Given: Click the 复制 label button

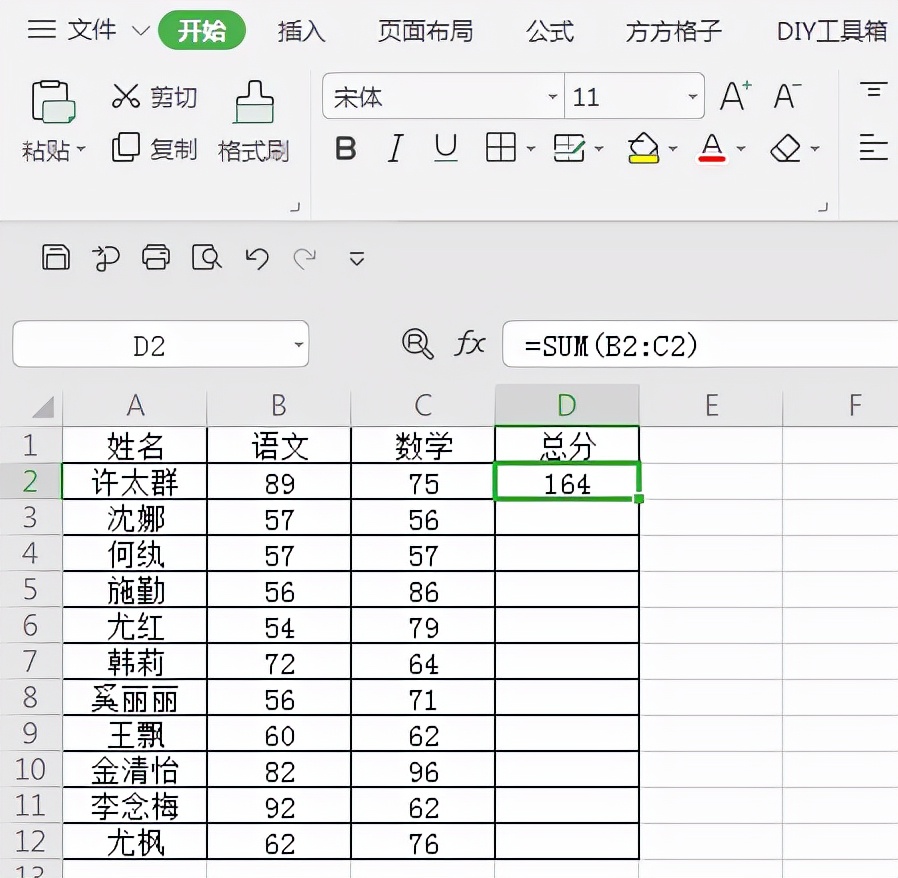Looking at the screenshot, I should tap(174, 149).
